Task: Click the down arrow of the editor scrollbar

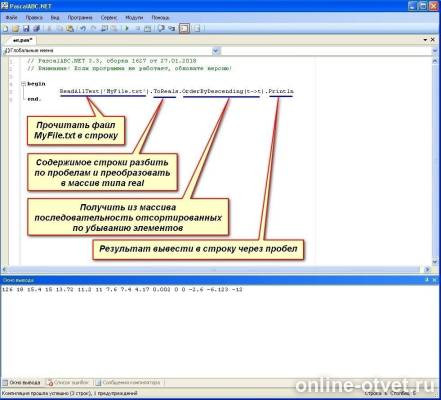Action: [x=435, y=262]
